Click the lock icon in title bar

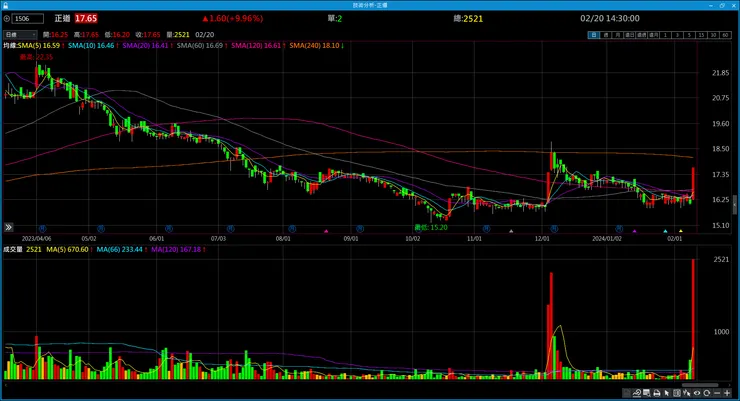(x=5, y=5)
